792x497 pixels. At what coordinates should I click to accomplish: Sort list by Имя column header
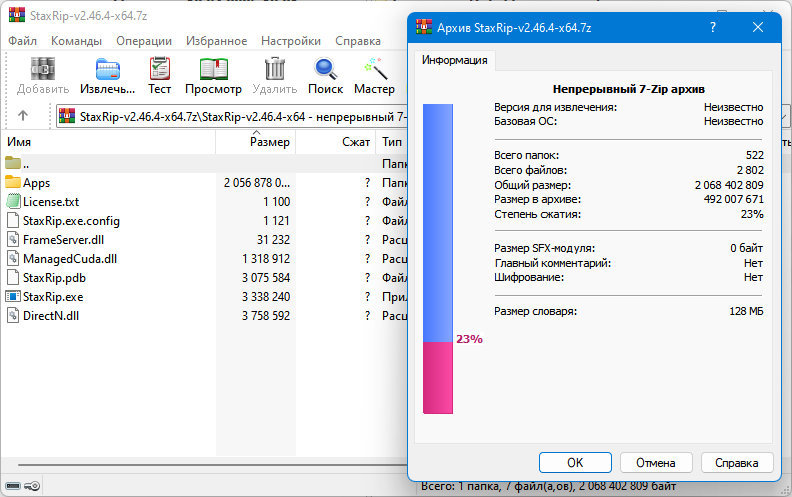click(108, 142)
